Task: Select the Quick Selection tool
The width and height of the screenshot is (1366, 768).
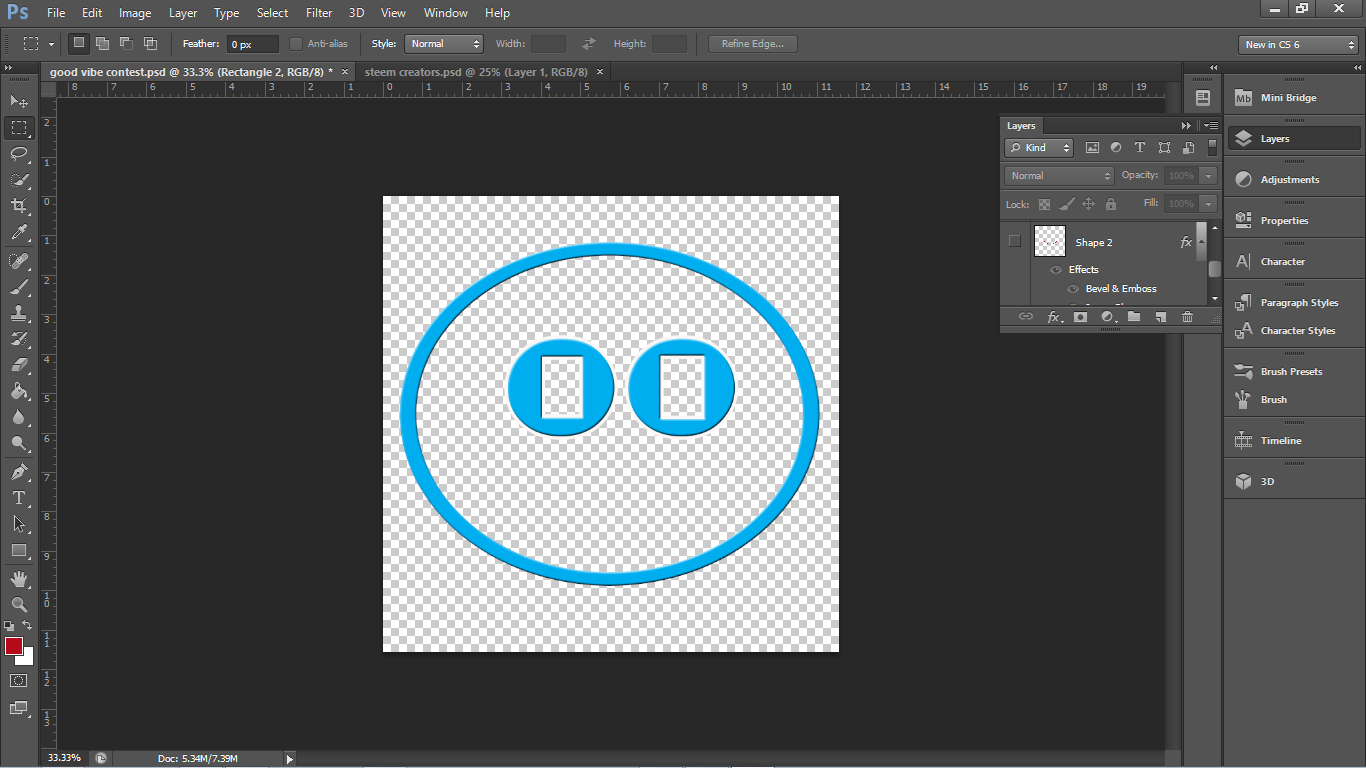Action: (x=19, y=180)
